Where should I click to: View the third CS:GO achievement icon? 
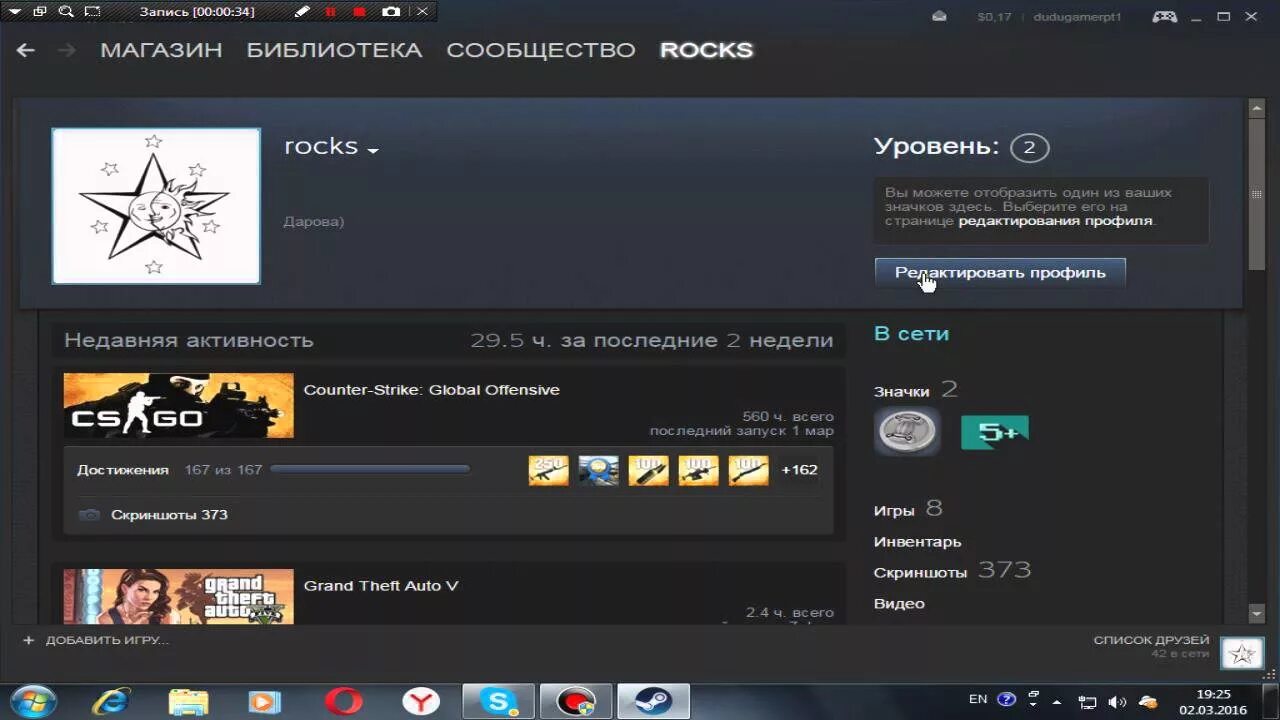648,469
